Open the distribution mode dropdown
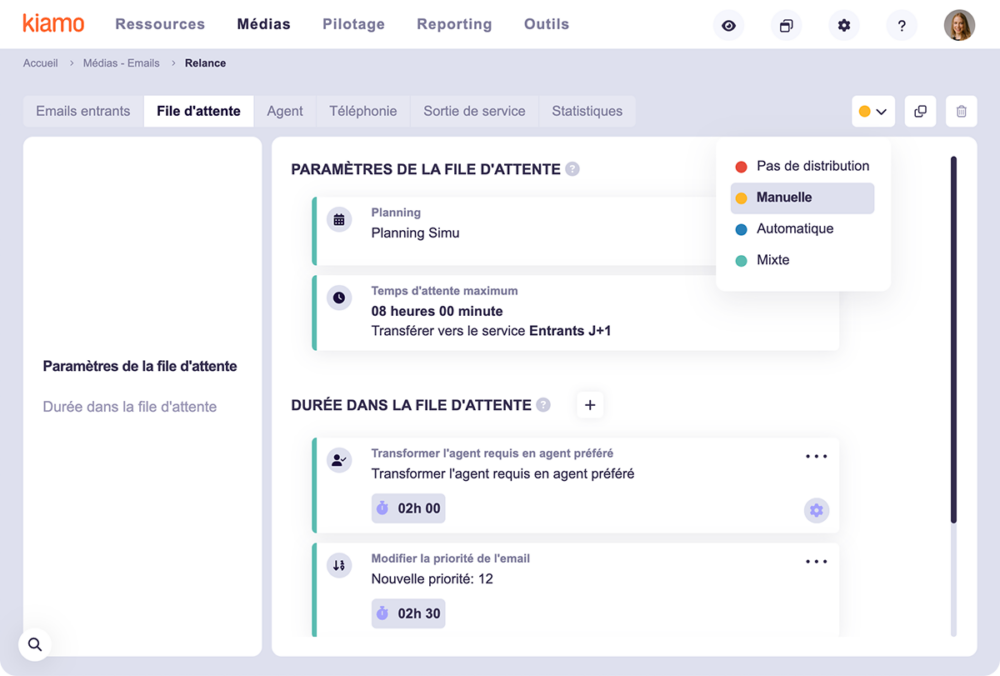Image resolution: width=1000 pixels, height=676 pixels. click(x=873, y=112)
